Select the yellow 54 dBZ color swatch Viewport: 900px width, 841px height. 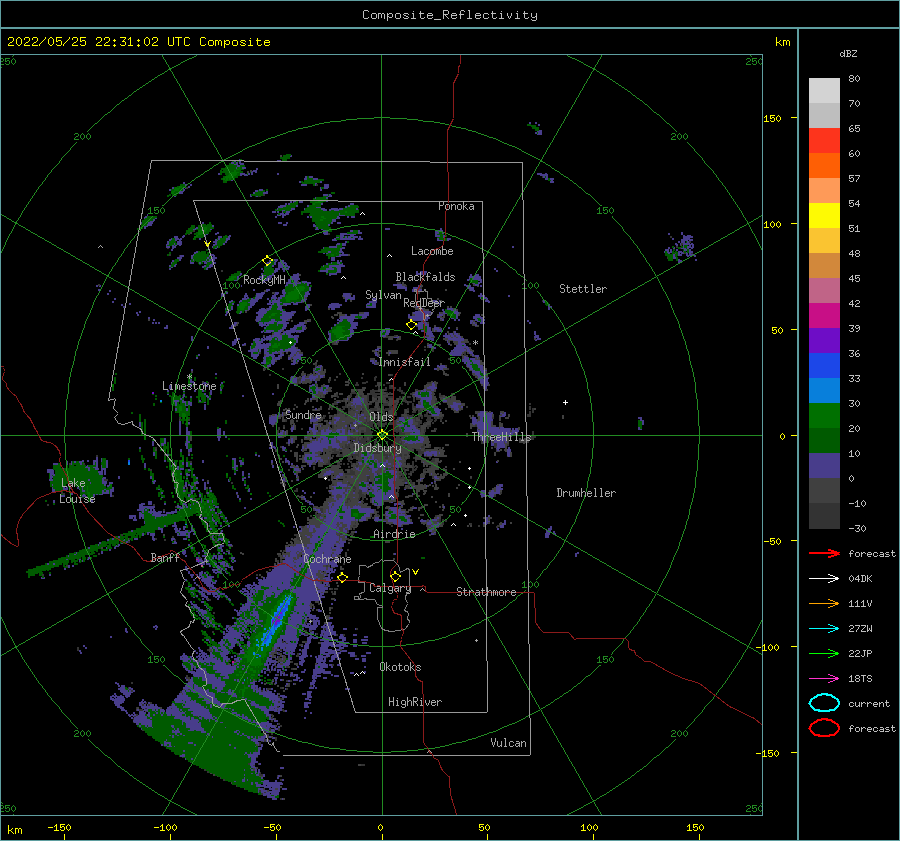[824, 215]
